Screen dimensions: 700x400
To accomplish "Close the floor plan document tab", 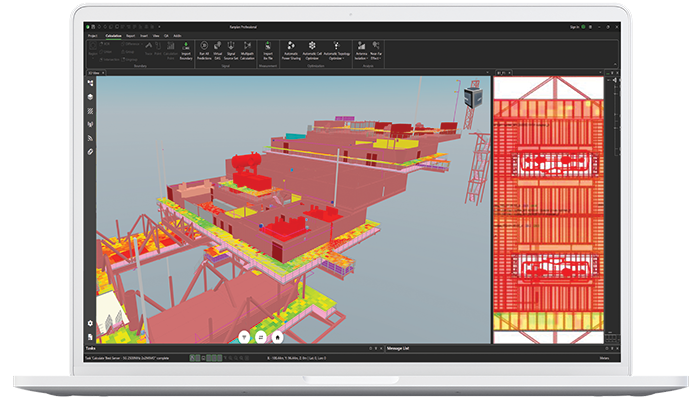I will click(509, 72).
